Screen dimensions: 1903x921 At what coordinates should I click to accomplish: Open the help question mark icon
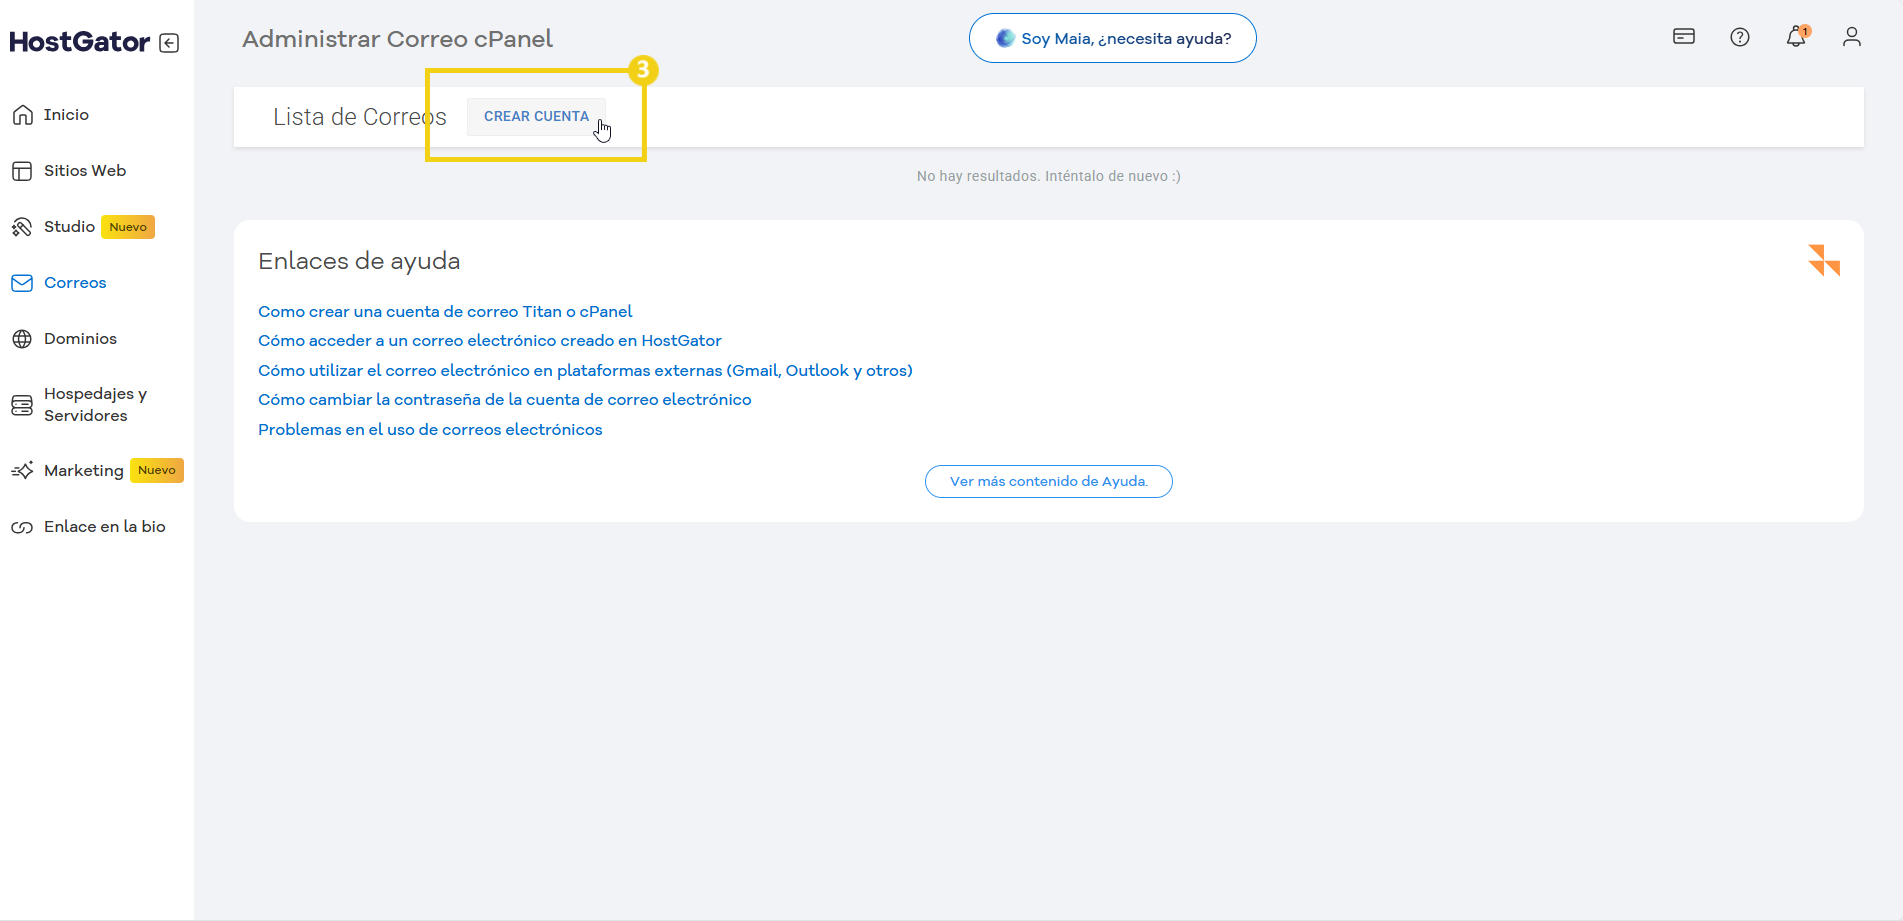pyautogui.click(x=1740, y=37)
